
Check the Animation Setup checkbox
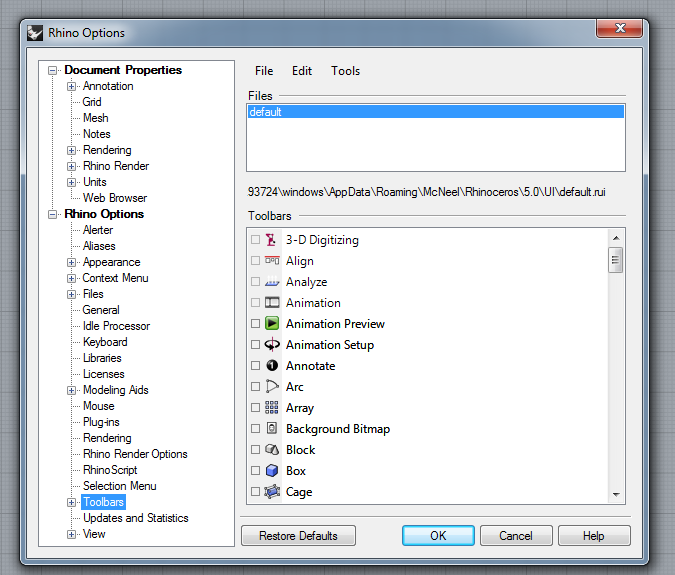(255, 344)
